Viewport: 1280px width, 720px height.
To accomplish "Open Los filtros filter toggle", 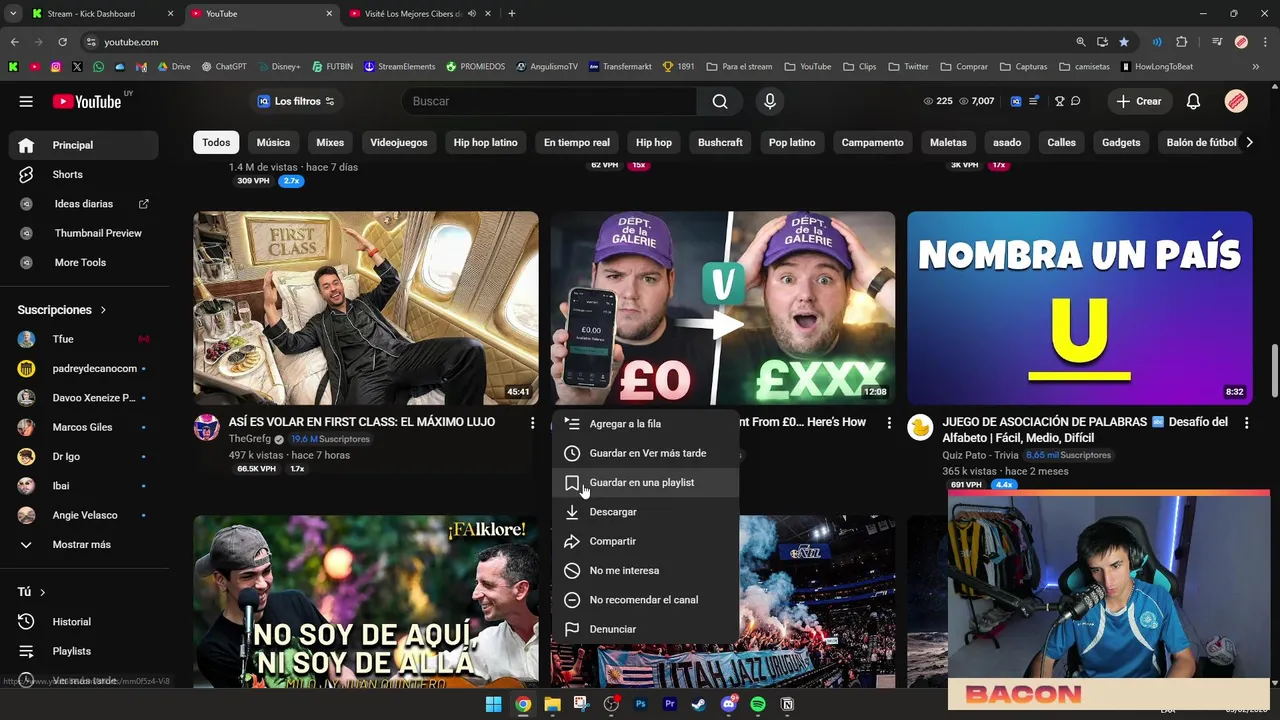I will 296,101.
